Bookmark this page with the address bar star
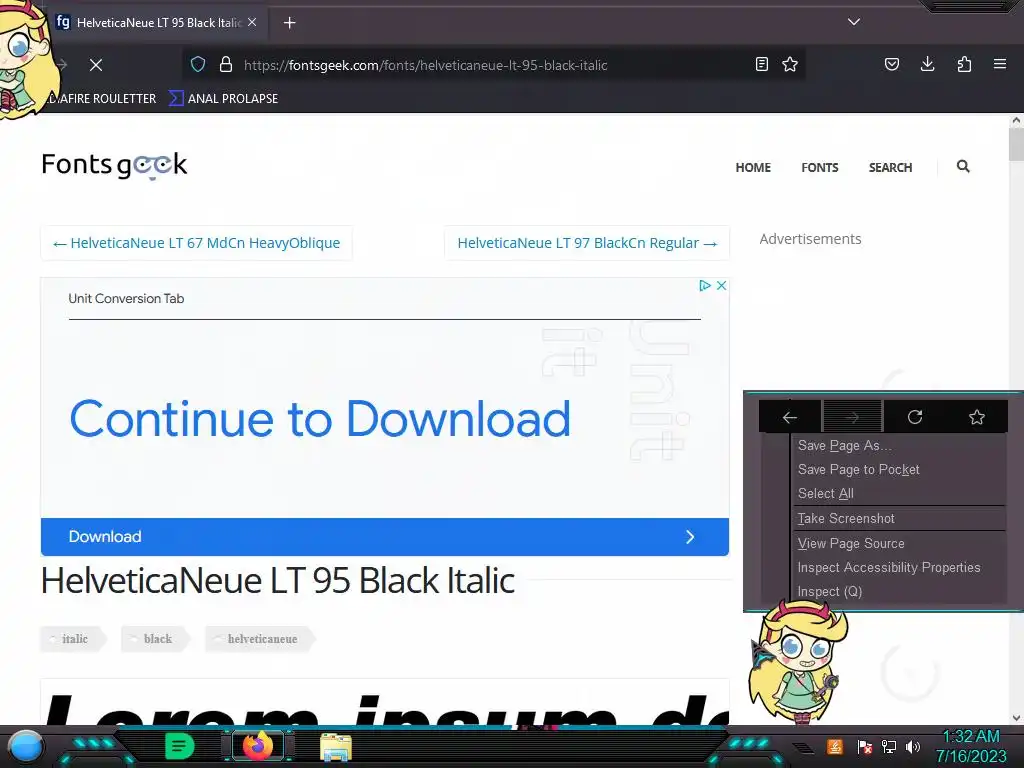This screenshot has height=768, width=1024. (790, 64)
